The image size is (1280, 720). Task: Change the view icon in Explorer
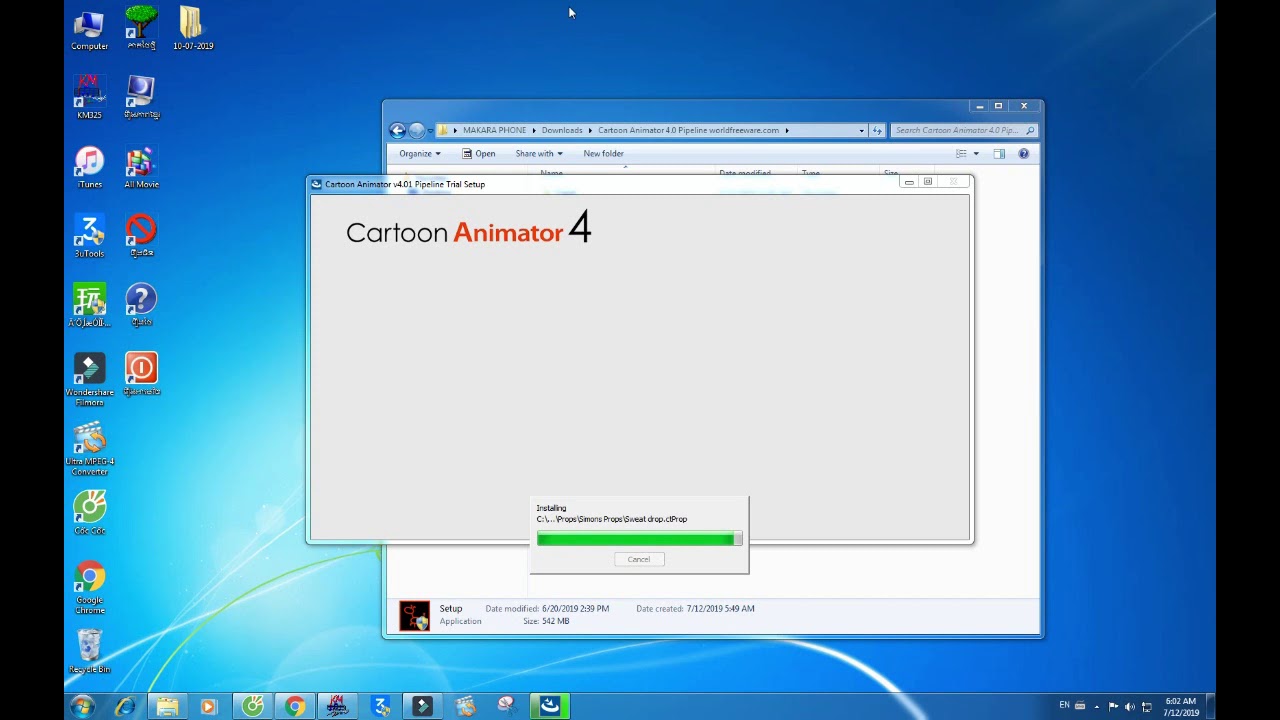[961, 153]
